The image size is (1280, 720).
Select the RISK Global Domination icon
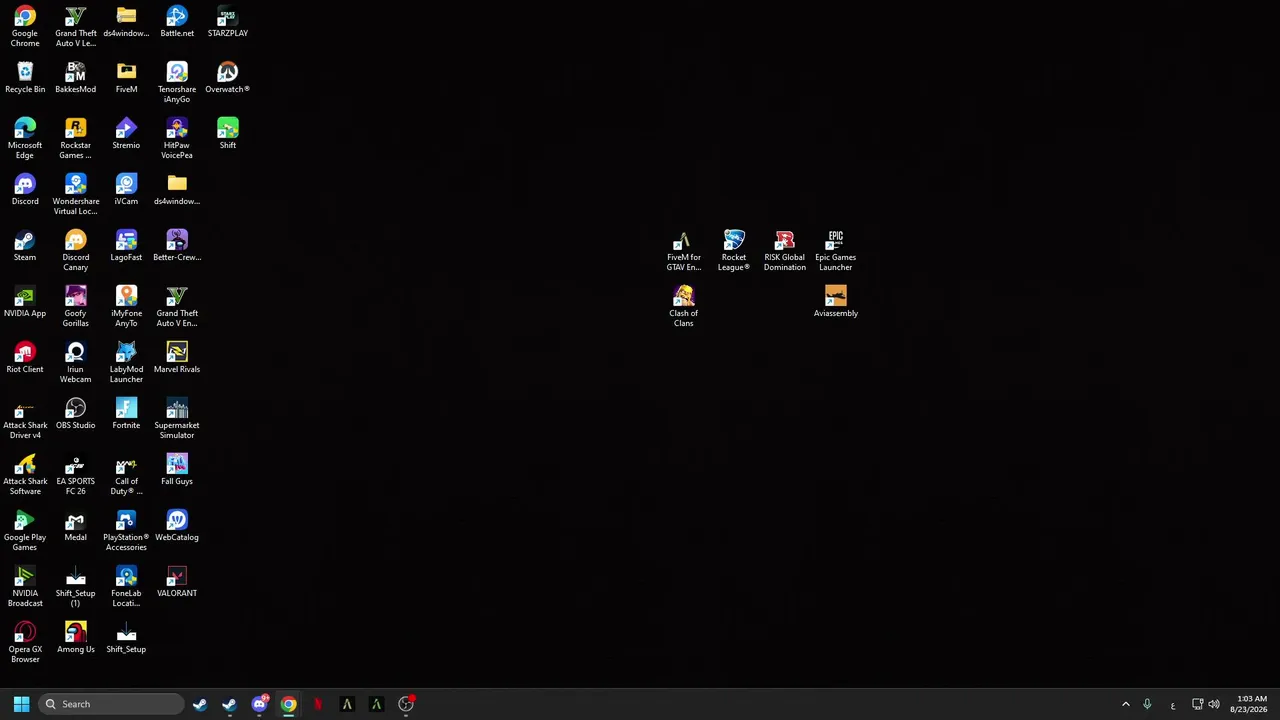pyautogui.click(x=785, y=251)
